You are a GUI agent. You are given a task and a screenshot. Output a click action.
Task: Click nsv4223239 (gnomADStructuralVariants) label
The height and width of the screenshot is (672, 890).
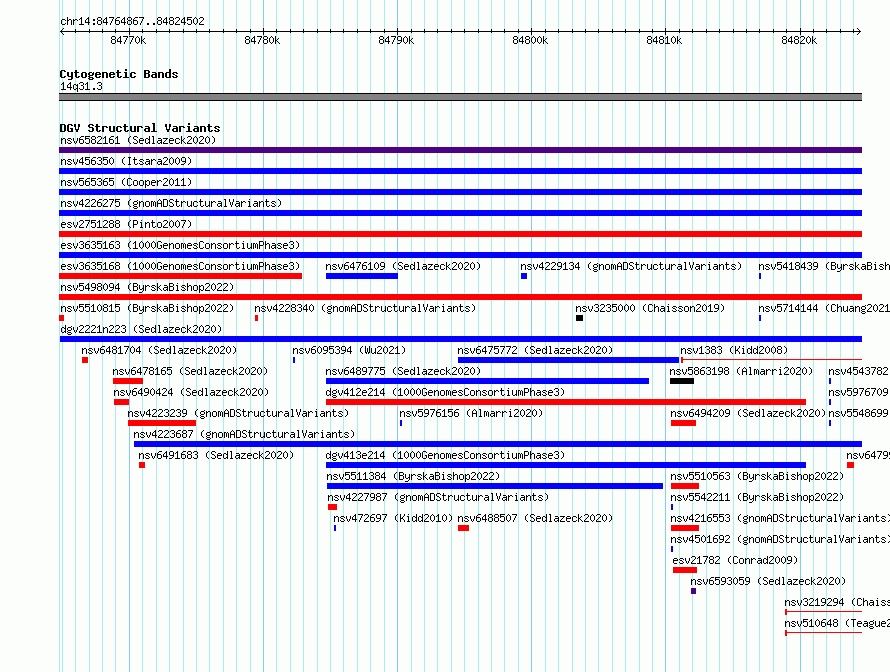(x=238, y=413)
